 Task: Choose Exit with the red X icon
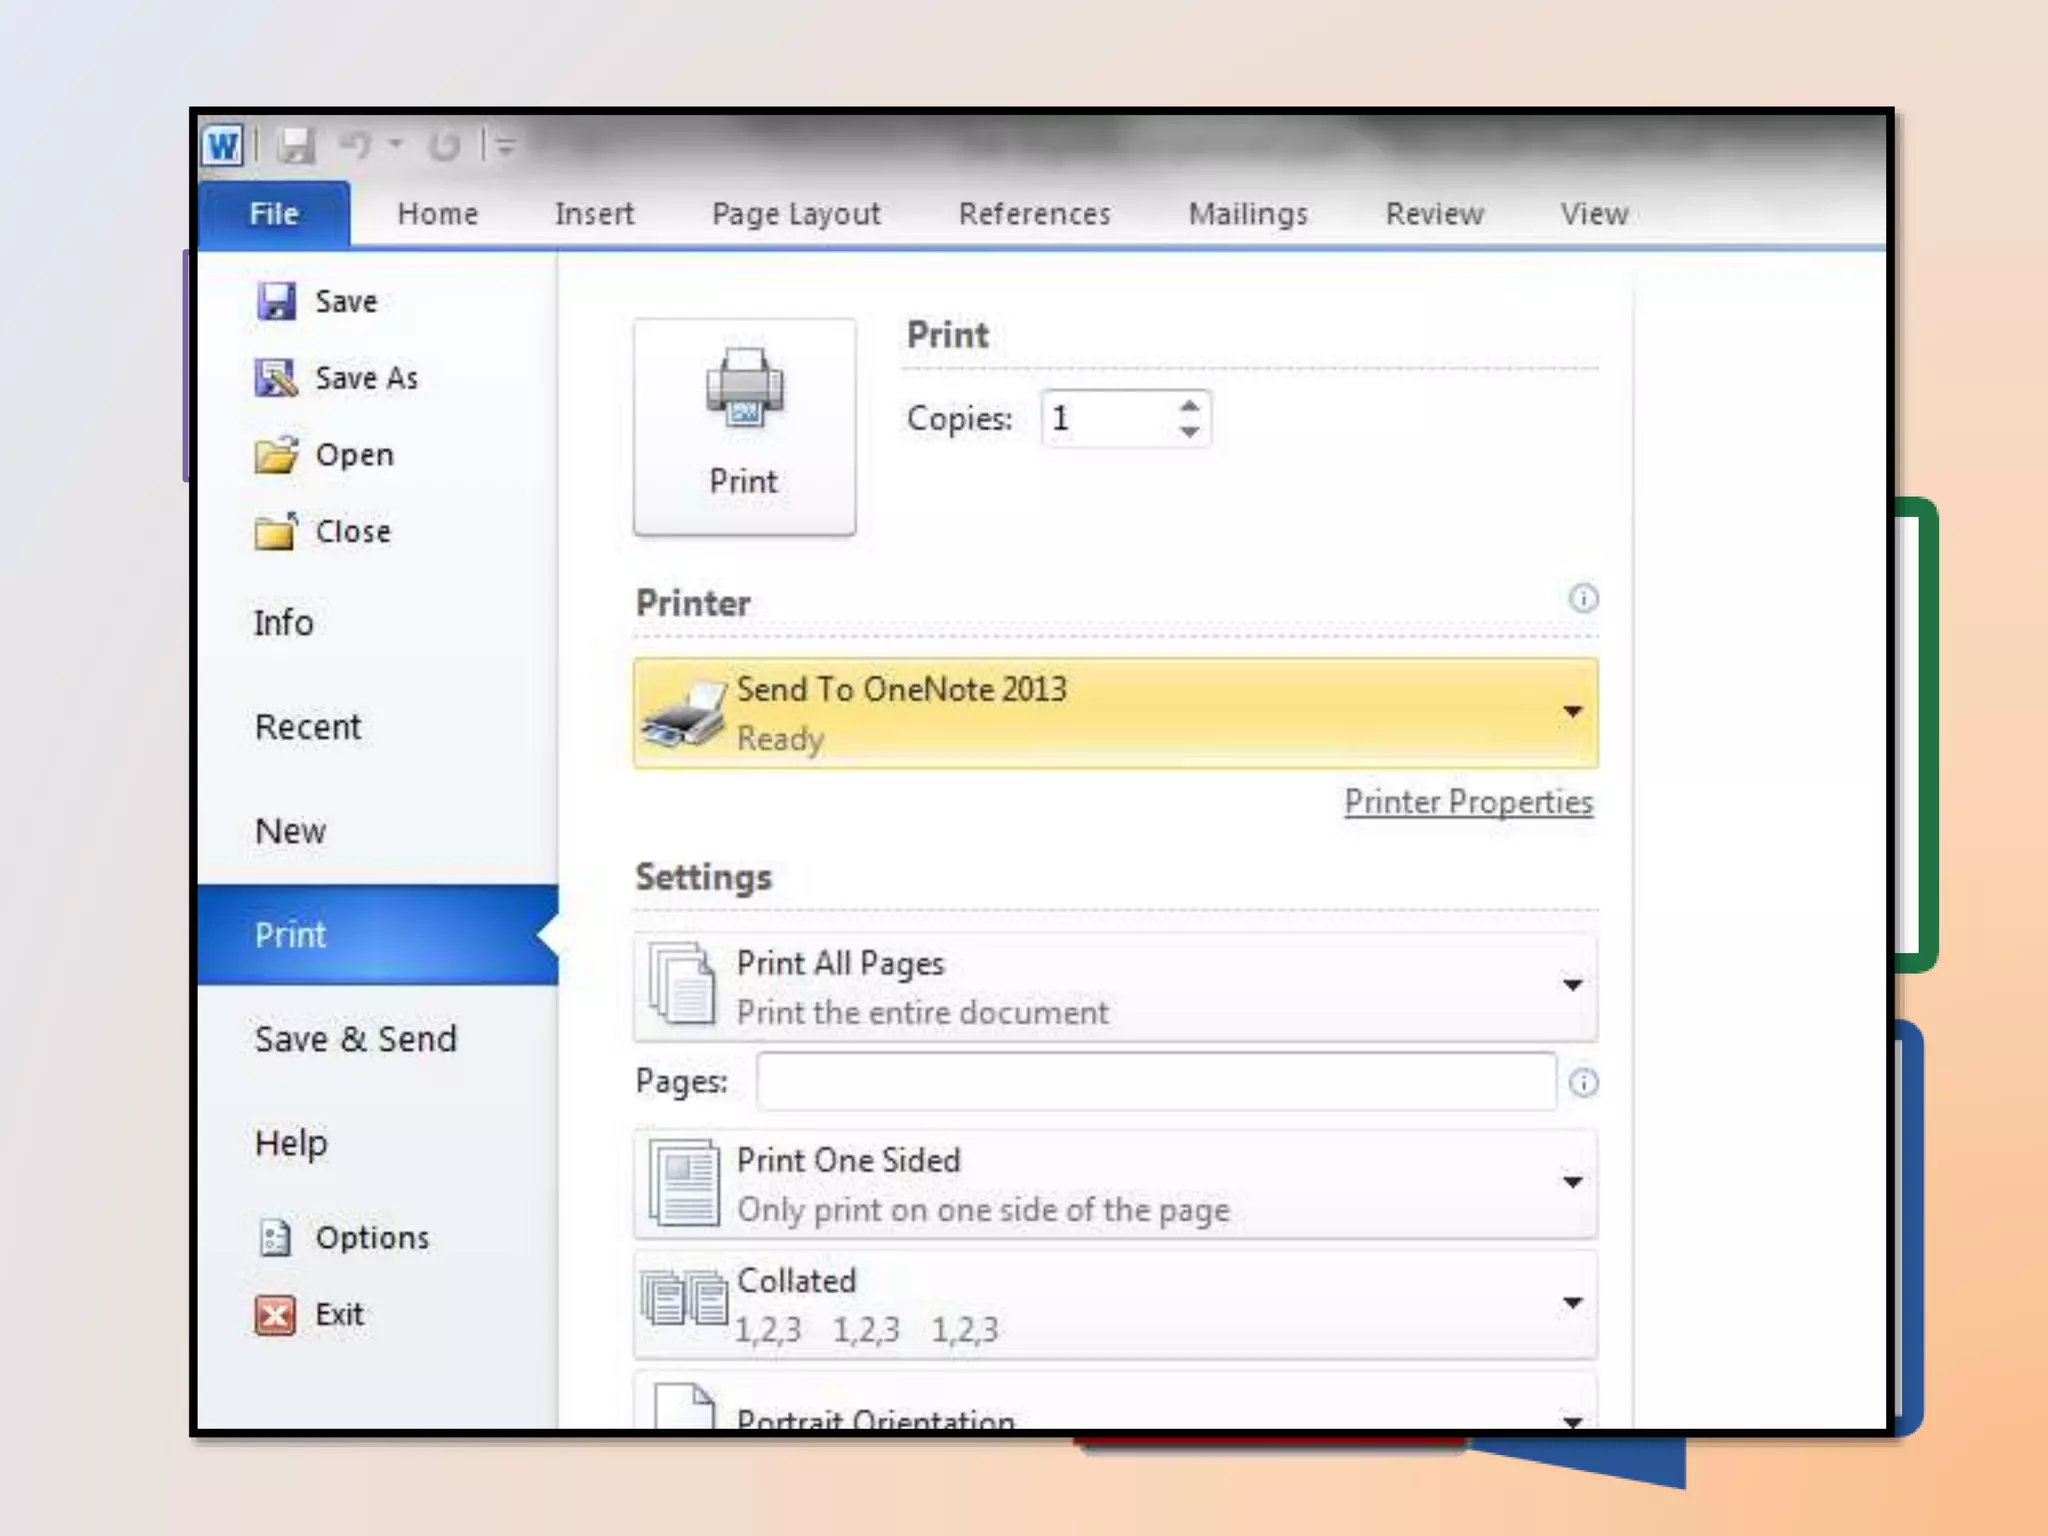pos(338,1314)
